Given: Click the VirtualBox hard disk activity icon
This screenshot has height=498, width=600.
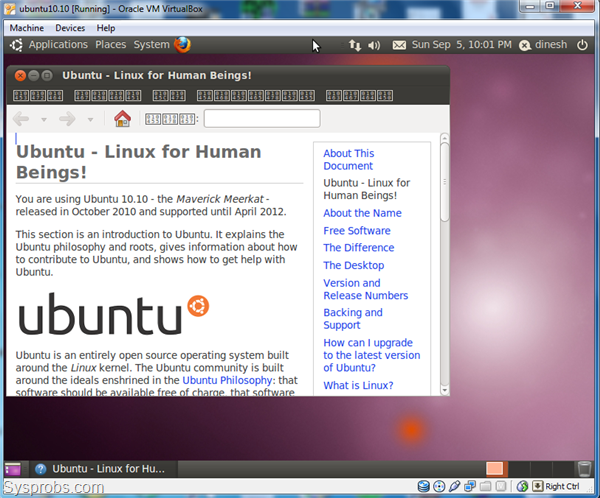Looking at the screenshot, I should click(424, 486).
